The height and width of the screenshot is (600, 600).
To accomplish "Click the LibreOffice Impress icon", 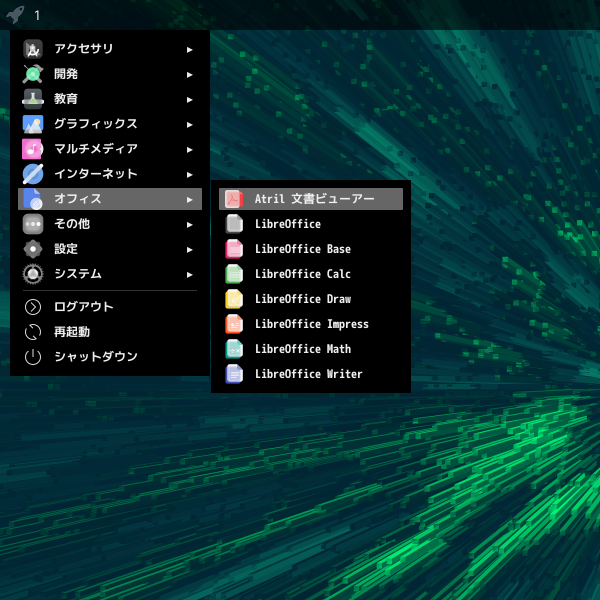I will (234, 324).
